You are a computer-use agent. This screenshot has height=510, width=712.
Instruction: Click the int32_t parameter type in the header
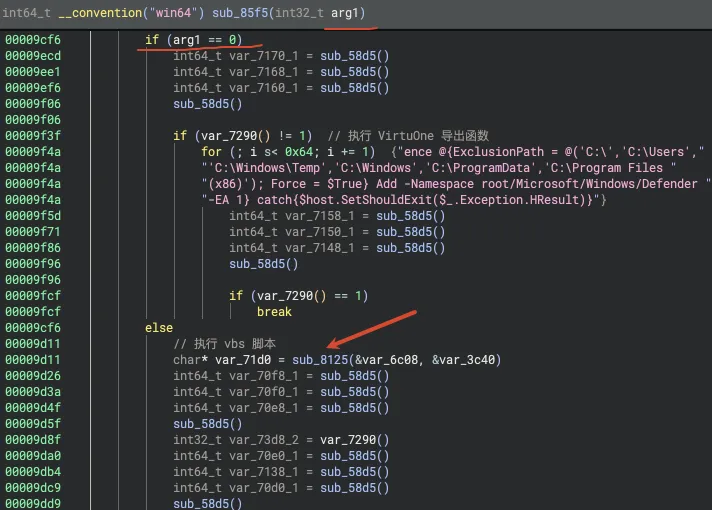point(299,13)
